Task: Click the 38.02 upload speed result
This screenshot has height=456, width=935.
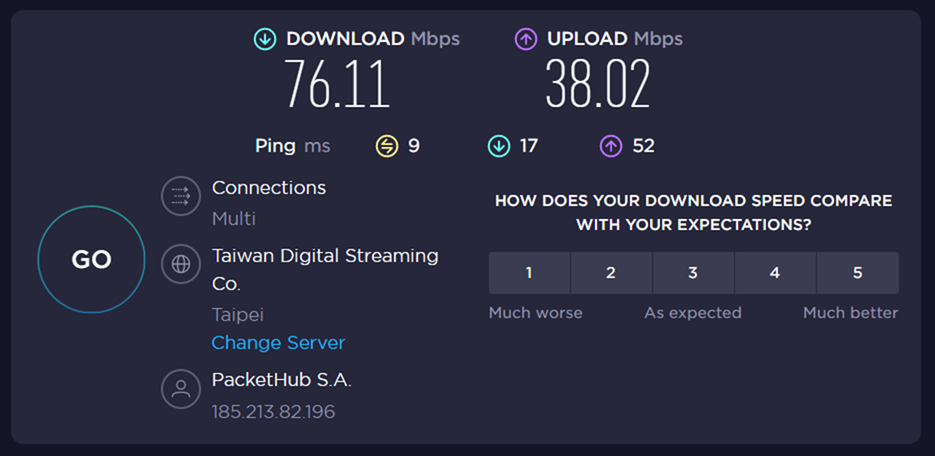Action: click(598, 84)
